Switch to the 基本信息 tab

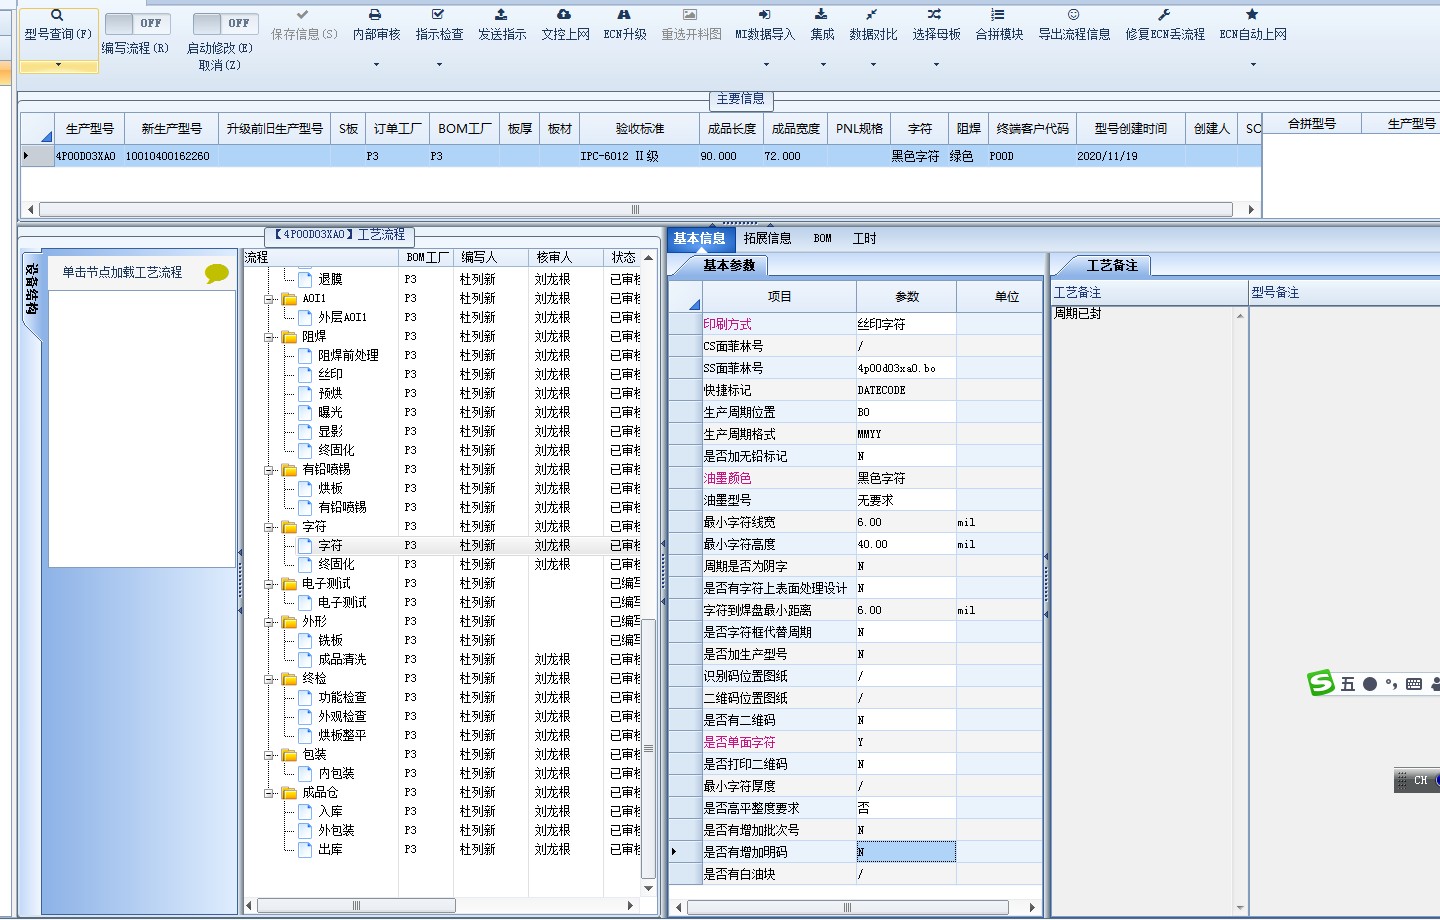click(699, 238)
